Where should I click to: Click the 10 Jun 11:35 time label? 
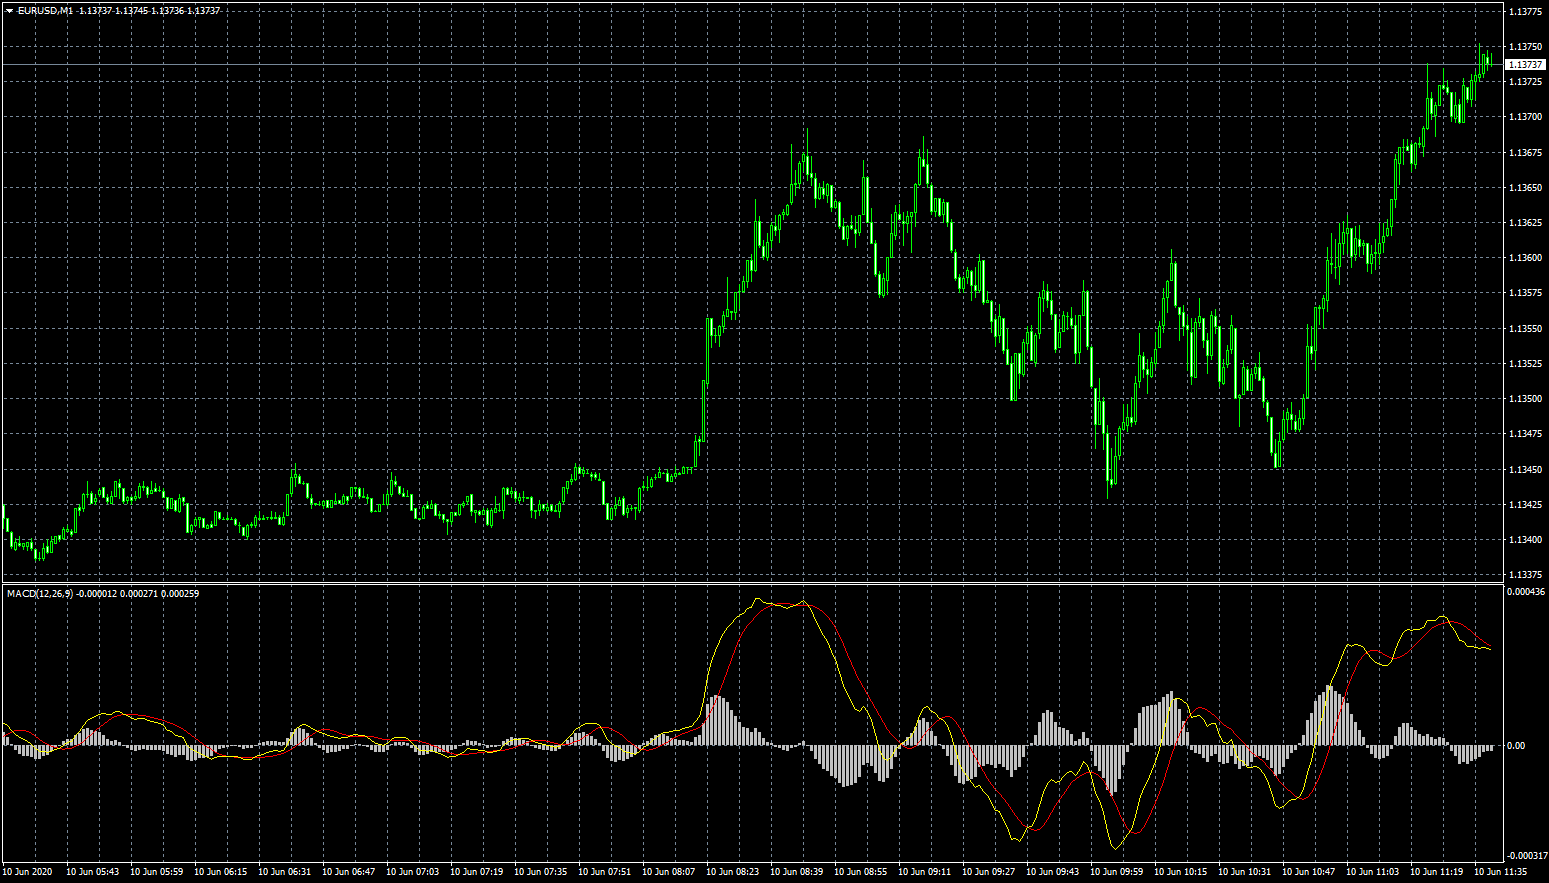click(x=1501, y=872)
